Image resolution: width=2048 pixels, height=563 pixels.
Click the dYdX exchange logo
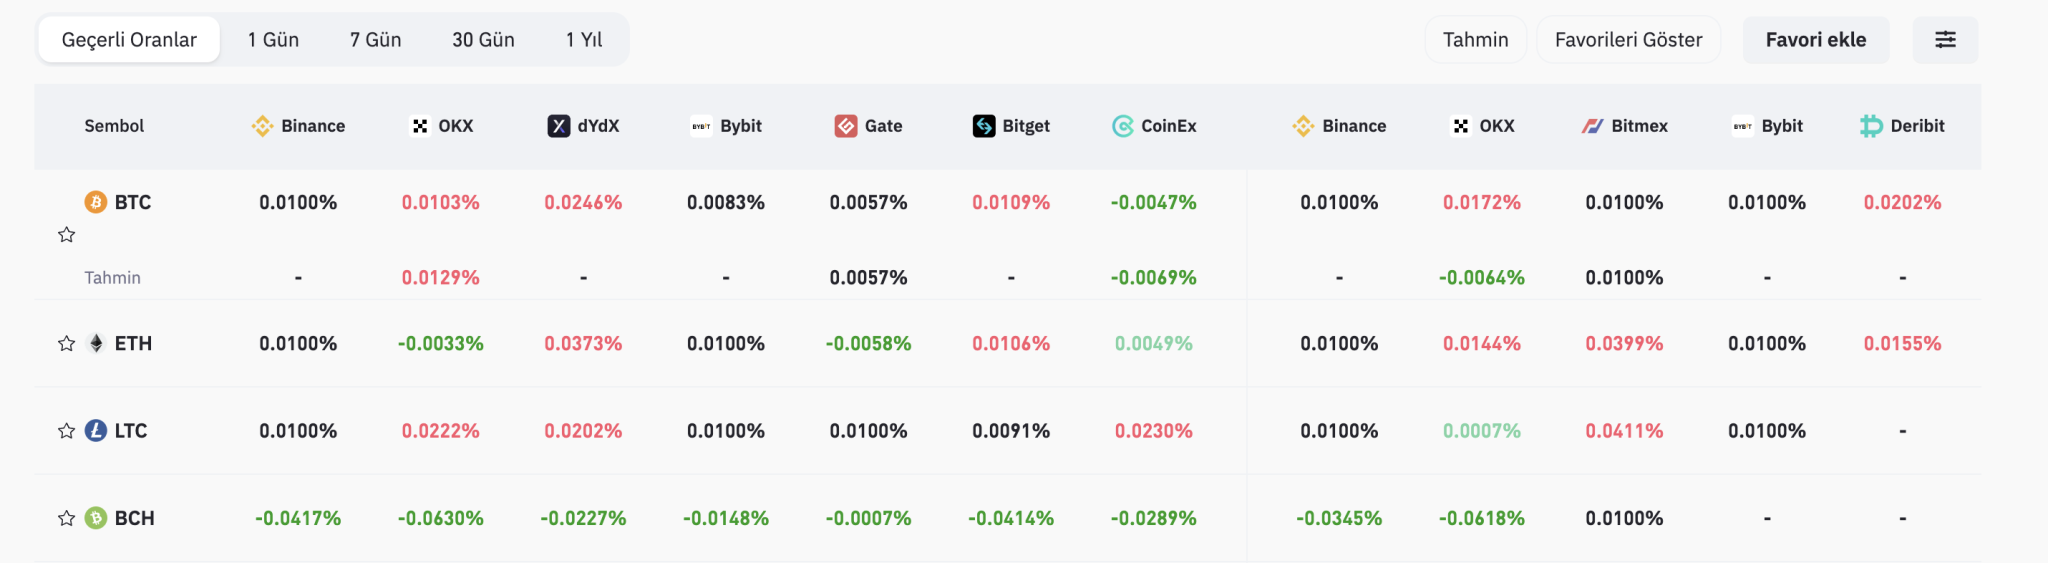pos(559,126)
